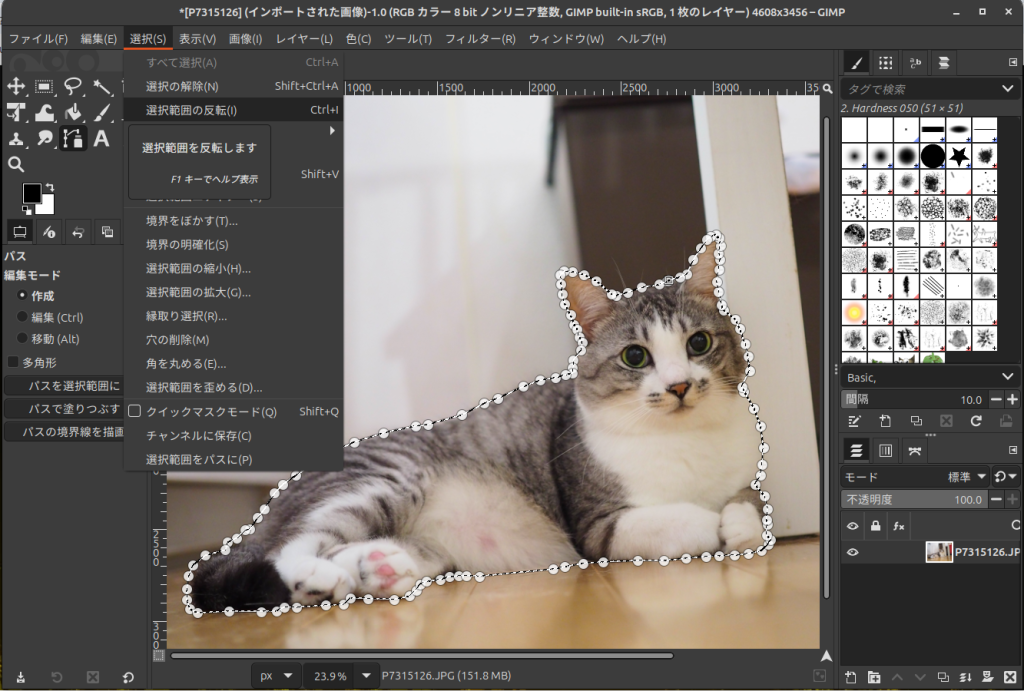Choose the Zoom magnifier tool
Image resolution: width=1024 pixels, height=691 pixels.
click(16, 164)
